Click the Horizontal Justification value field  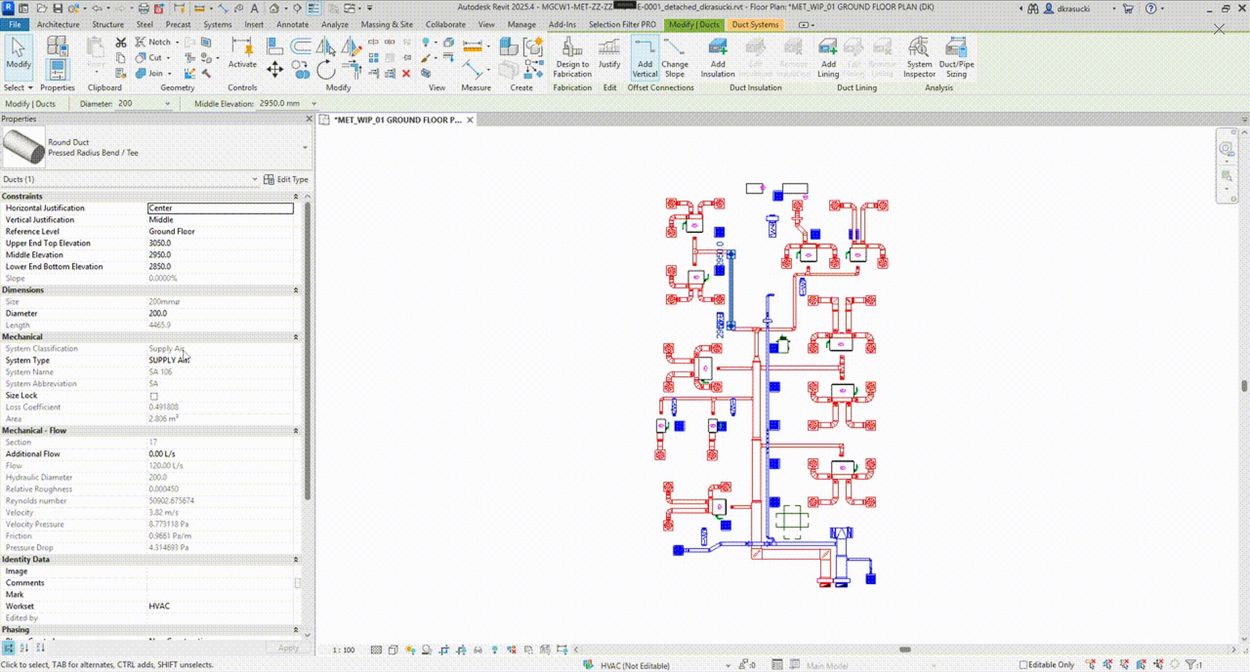click(220, 208)
